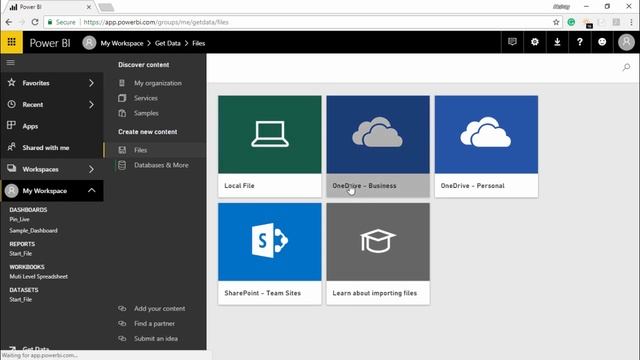
Task: Open the user profile avatar in the header
Action: [626, 42]
